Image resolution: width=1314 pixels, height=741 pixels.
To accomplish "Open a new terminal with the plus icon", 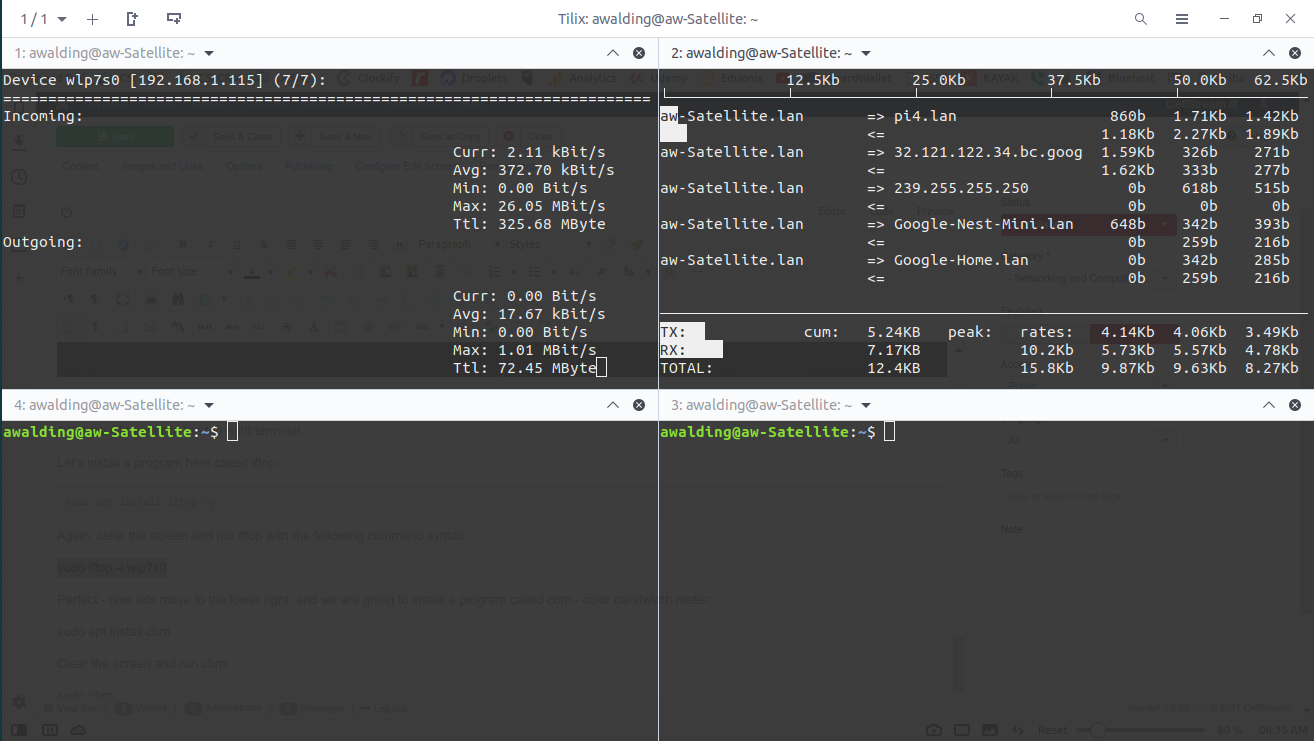I will 92,18.
